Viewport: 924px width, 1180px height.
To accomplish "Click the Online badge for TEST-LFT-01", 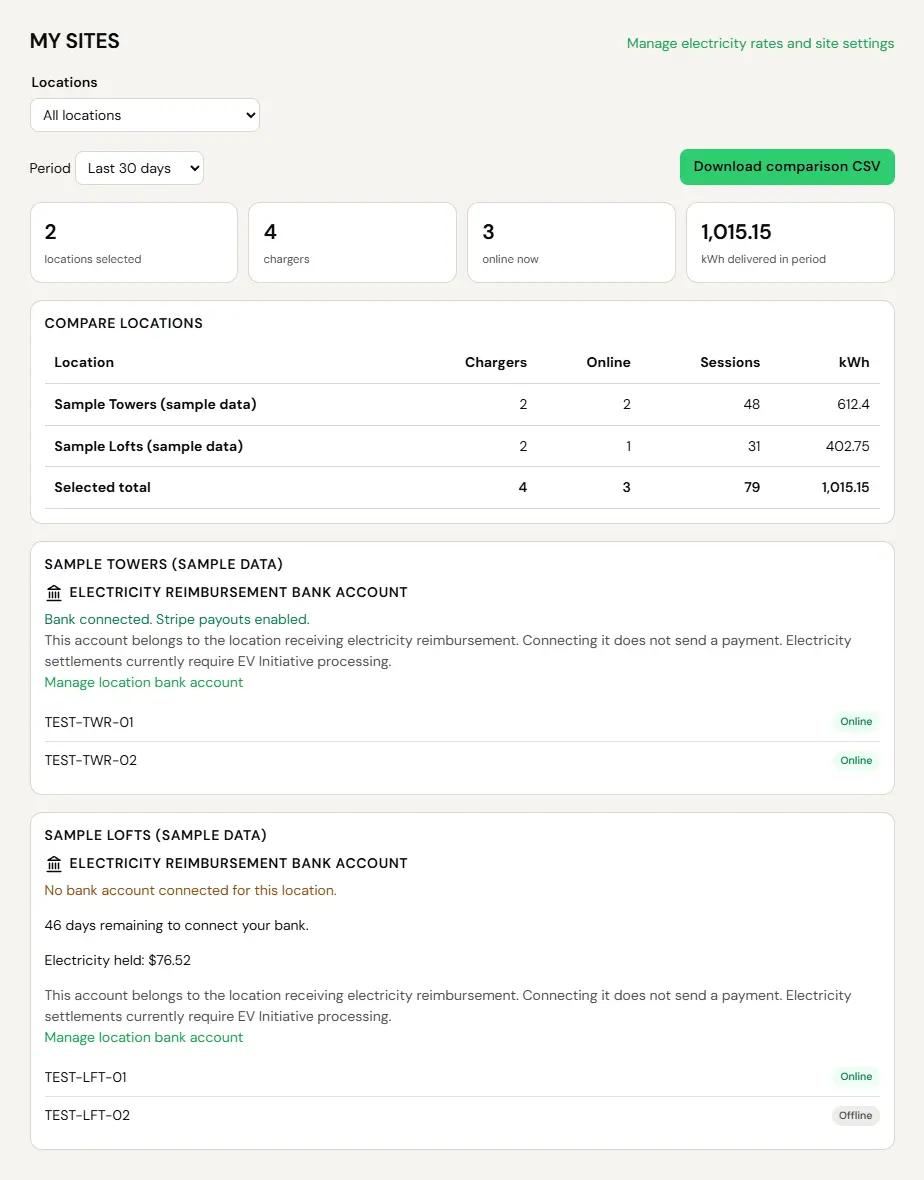I will 856,1077.
